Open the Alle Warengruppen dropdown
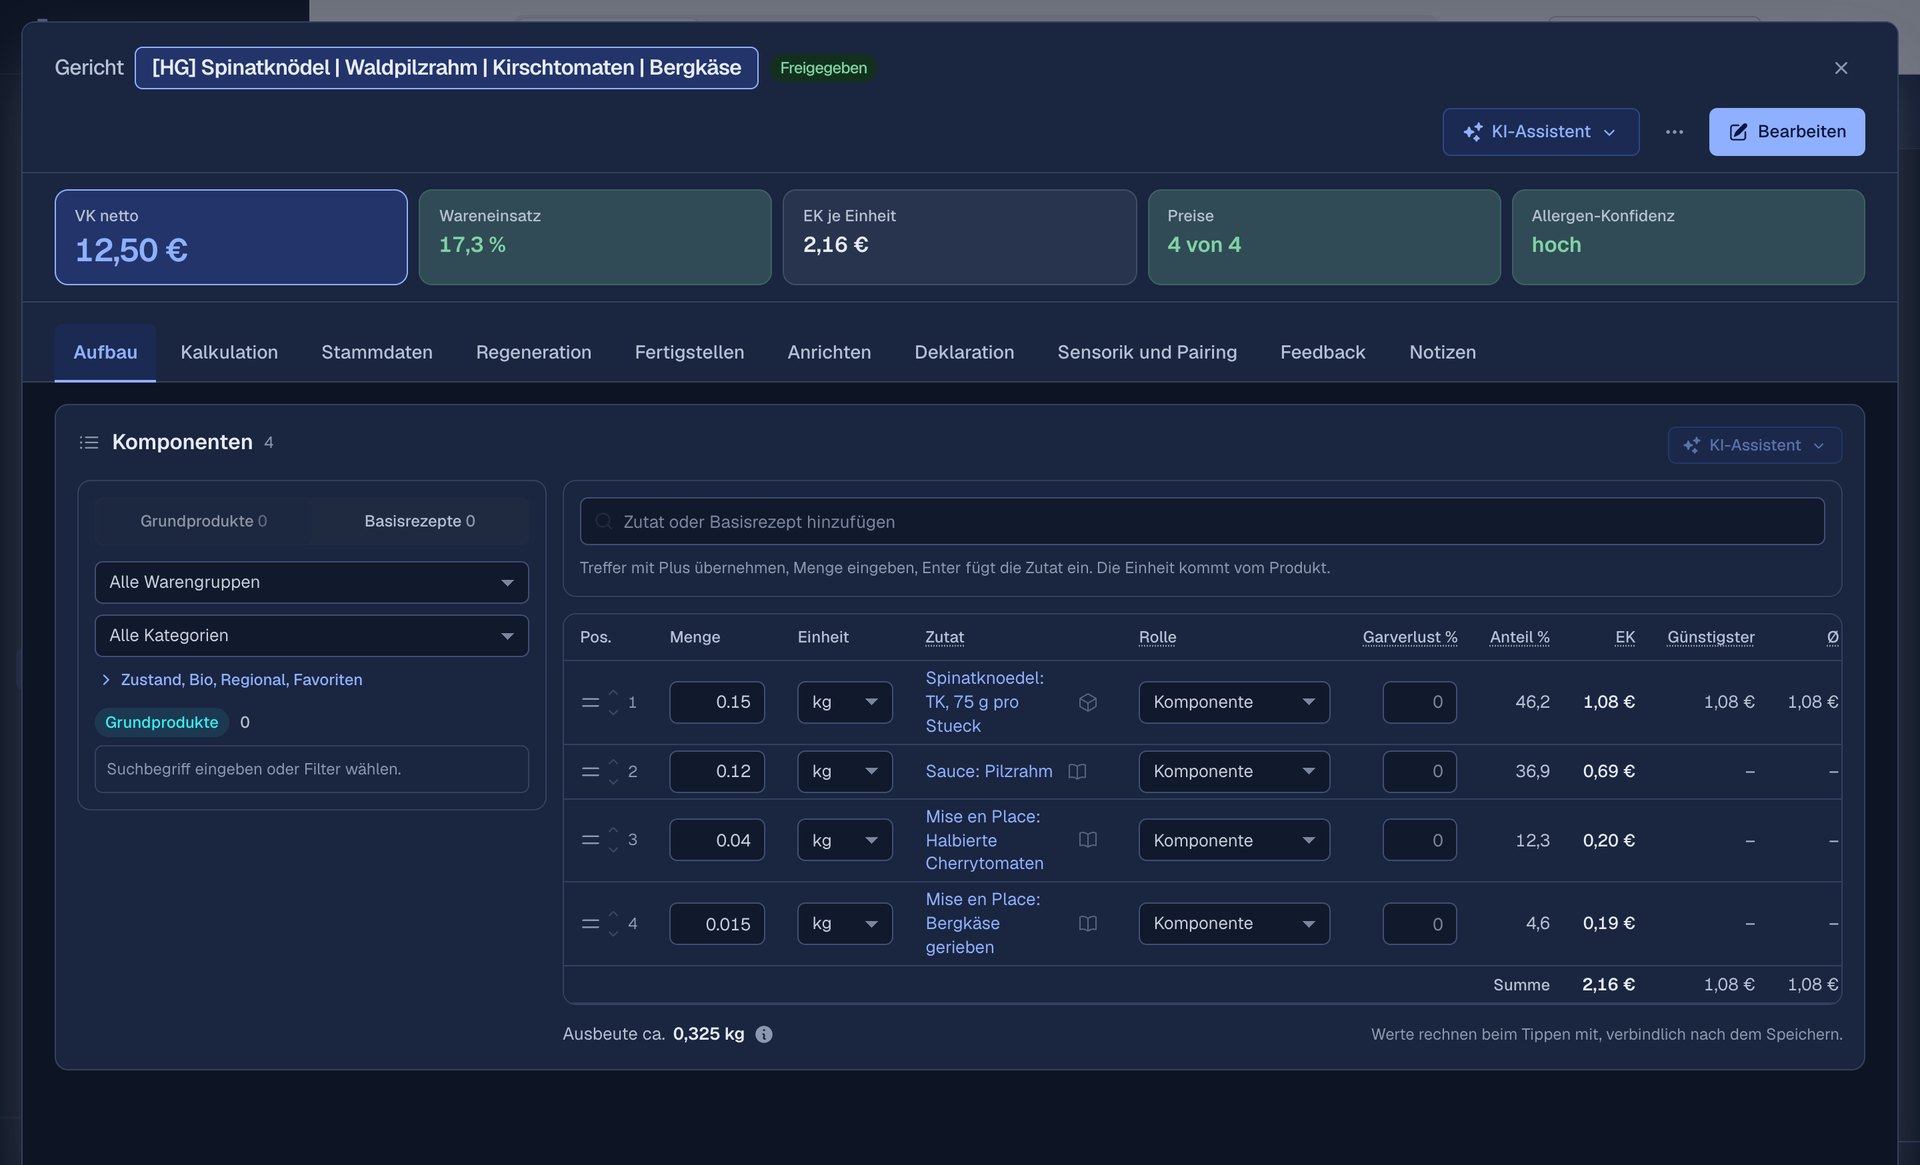The image size is (1920, 1165). pyautogui.click(x=311, y=582)
